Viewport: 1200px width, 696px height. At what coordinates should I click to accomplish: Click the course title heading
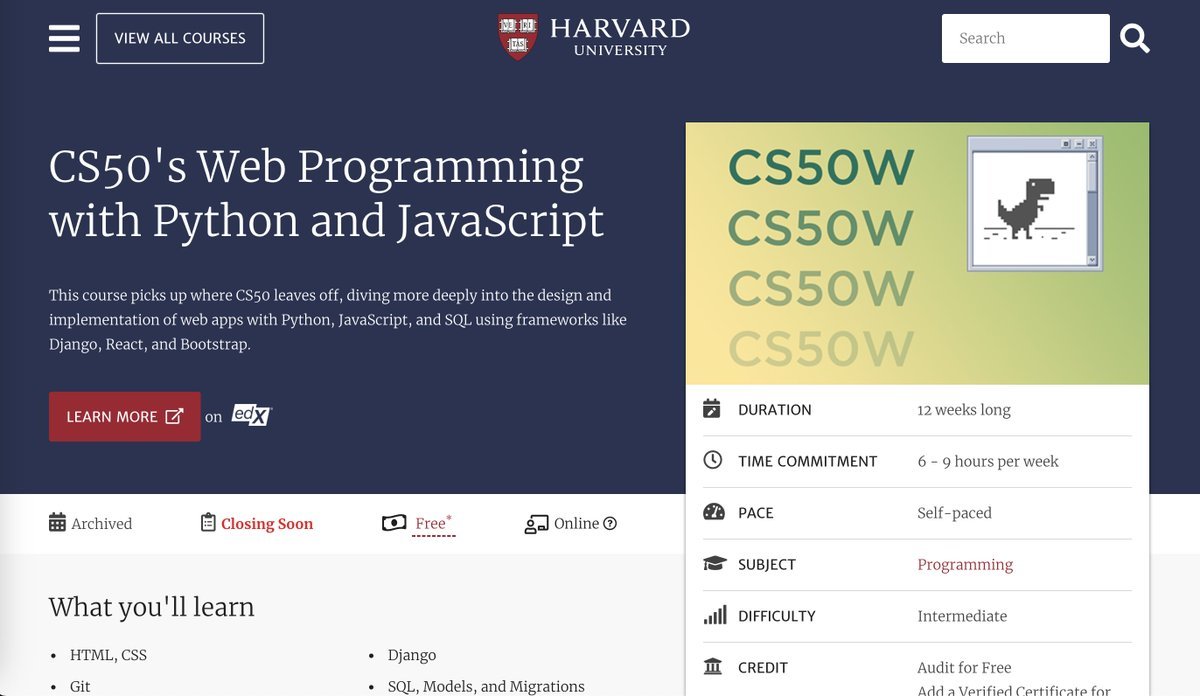327,194
